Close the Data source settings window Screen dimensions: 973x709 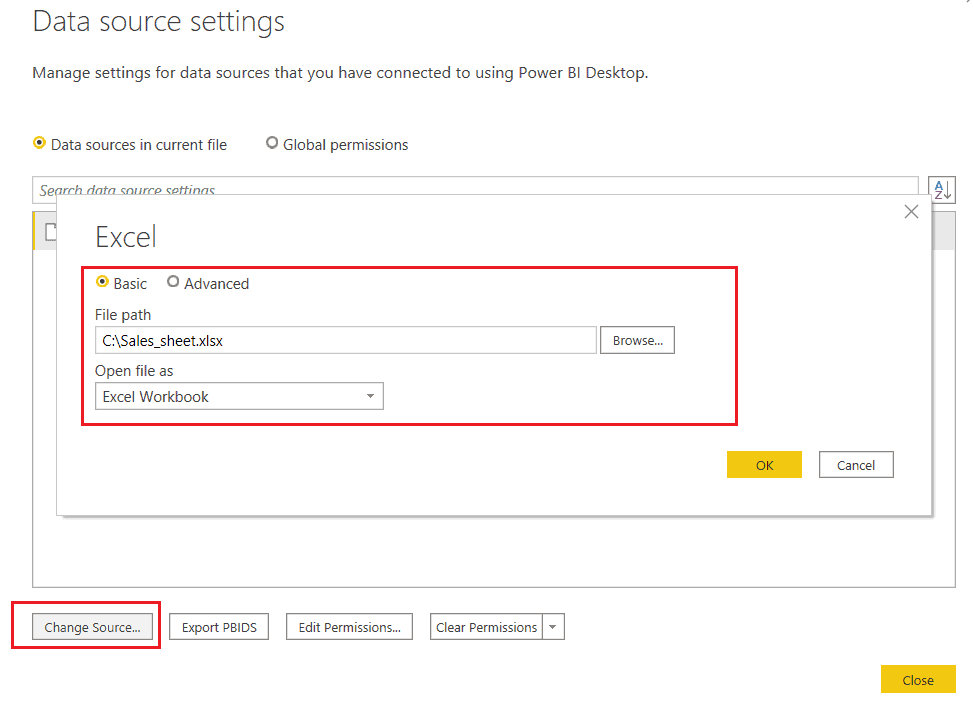pos(917,679)
